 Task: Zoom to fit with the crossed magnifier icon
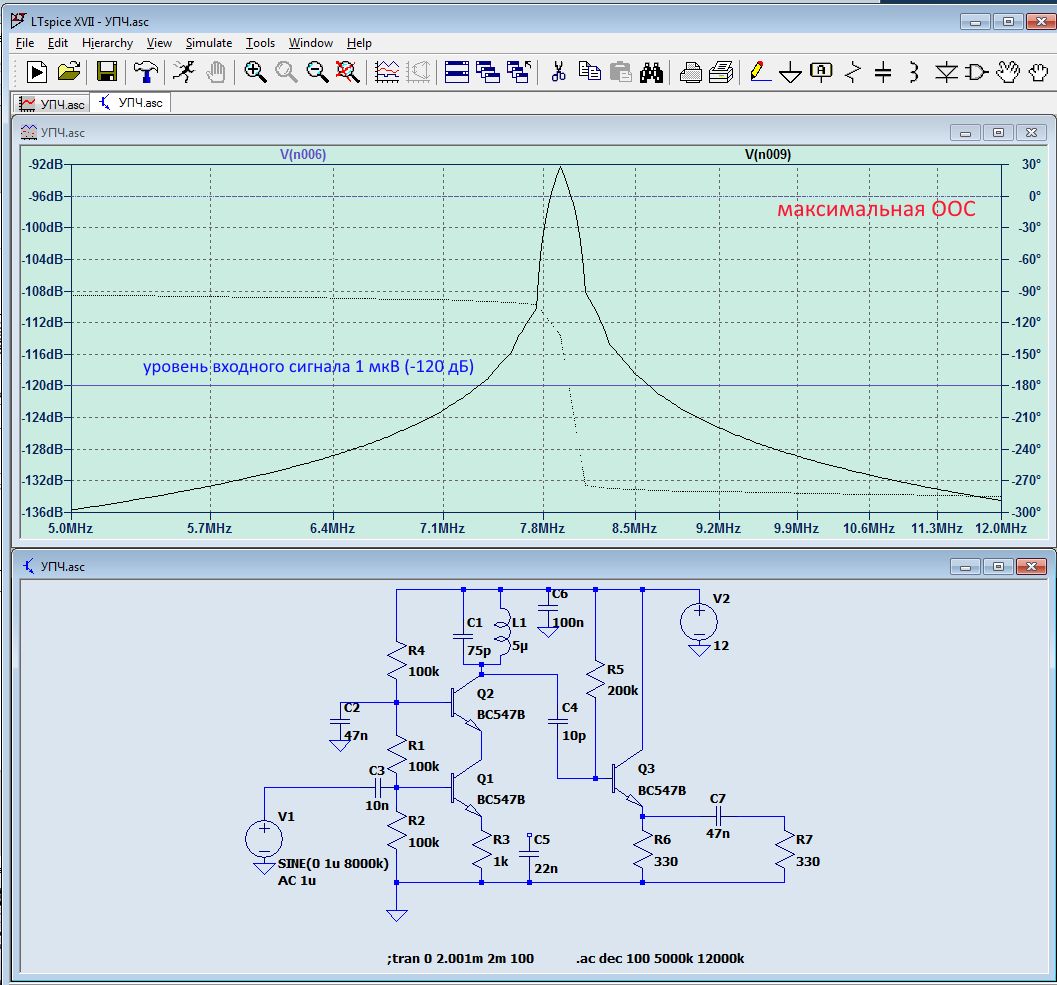pyautogui.click(x=348, y=71)
